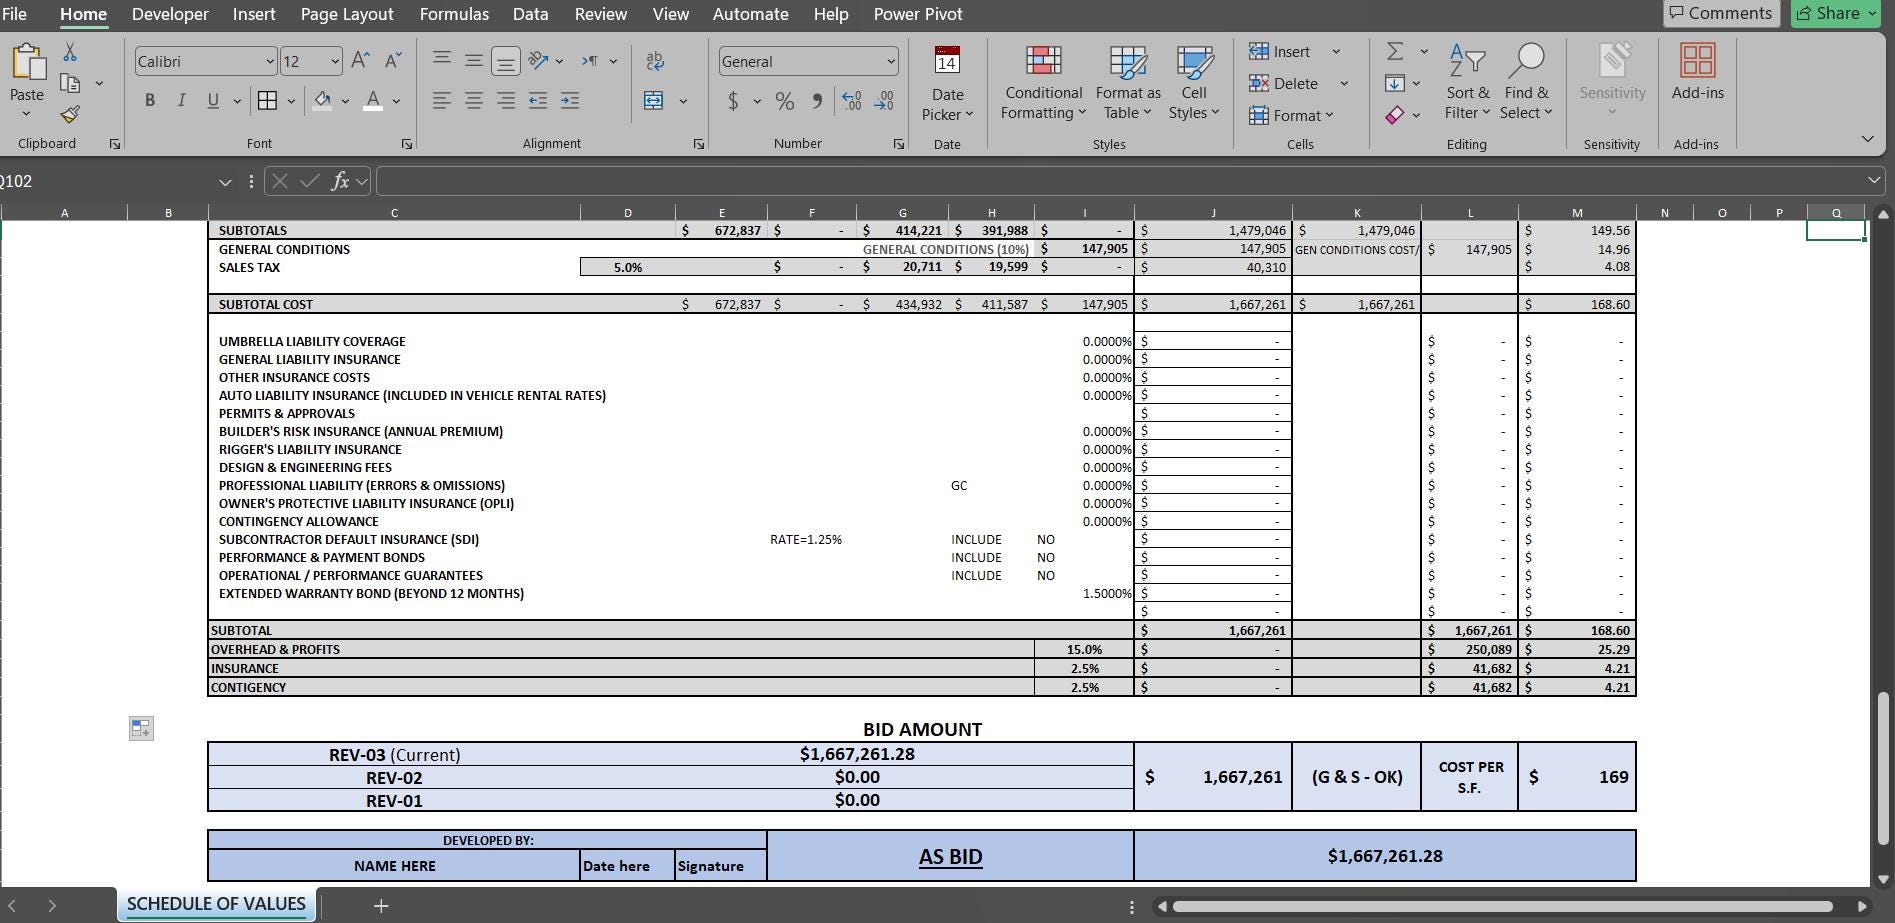
Task: Increase decimal places
Action: pyautogui.click(x=852, y=101)
